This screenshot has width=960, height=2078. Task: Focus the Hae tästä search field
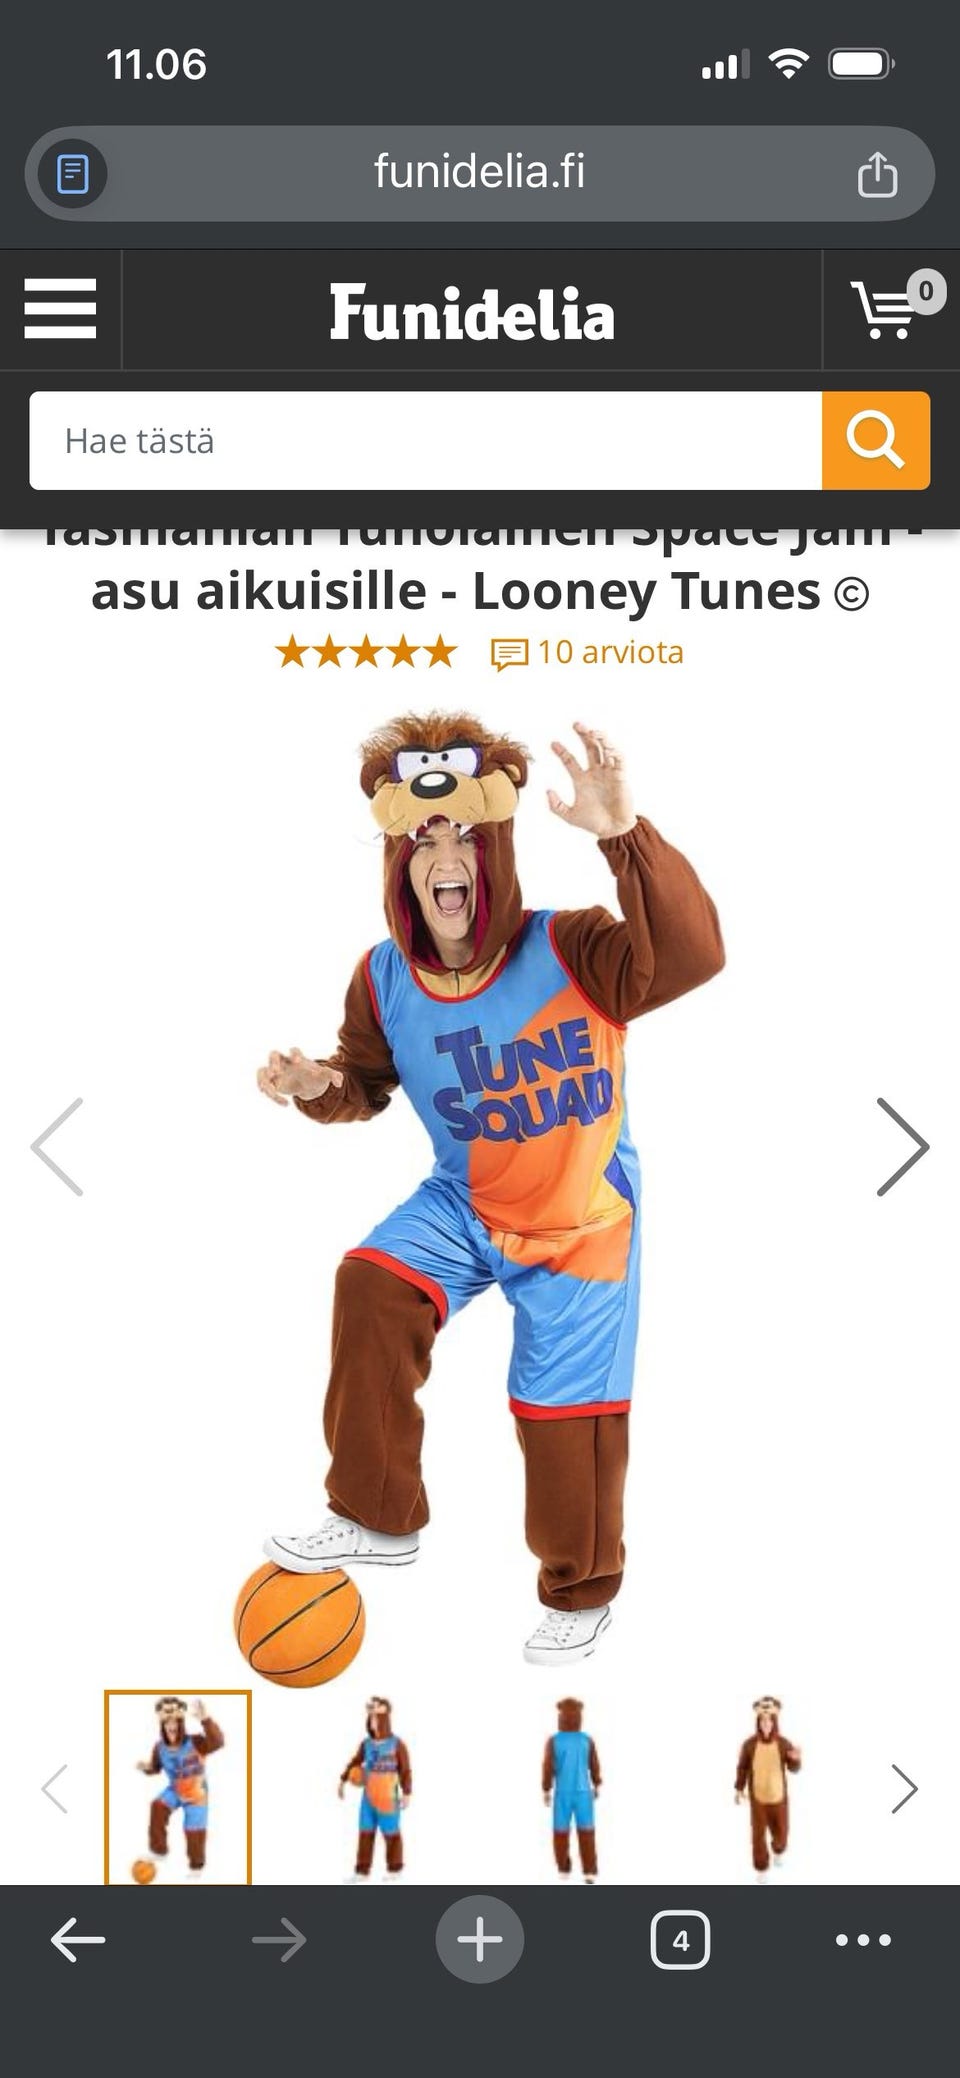426,440
